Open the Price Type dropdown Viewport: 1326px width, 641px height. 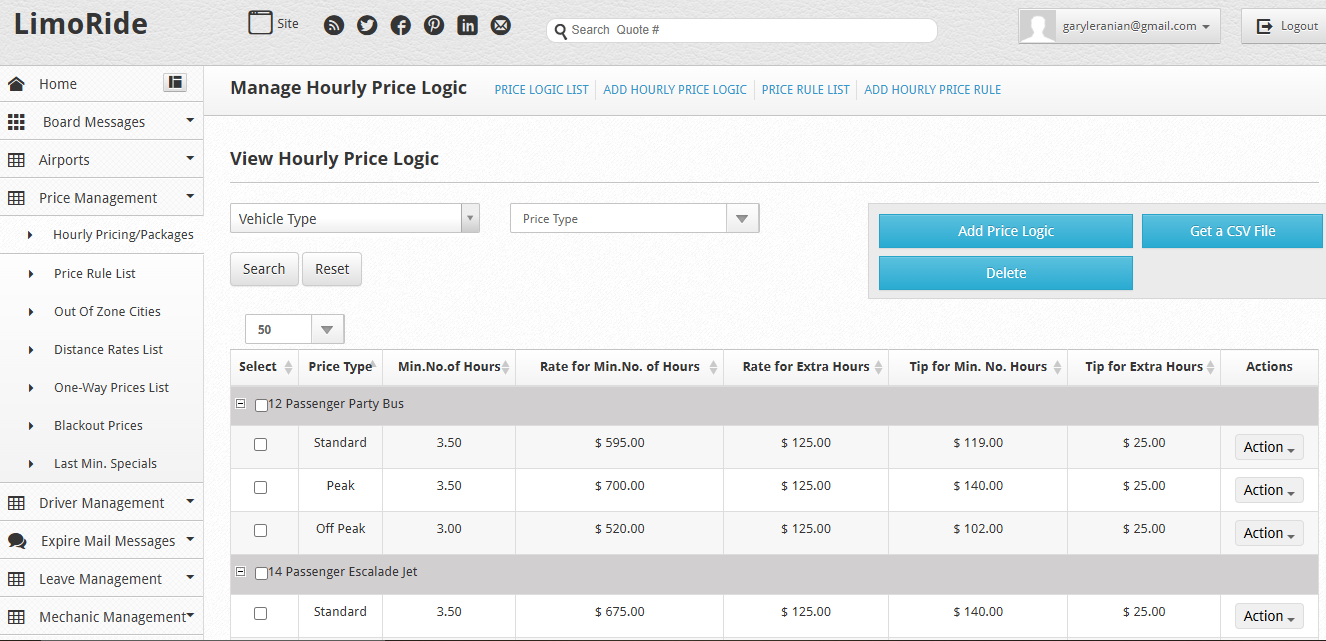pyautogui.click(x=634, y=219)
